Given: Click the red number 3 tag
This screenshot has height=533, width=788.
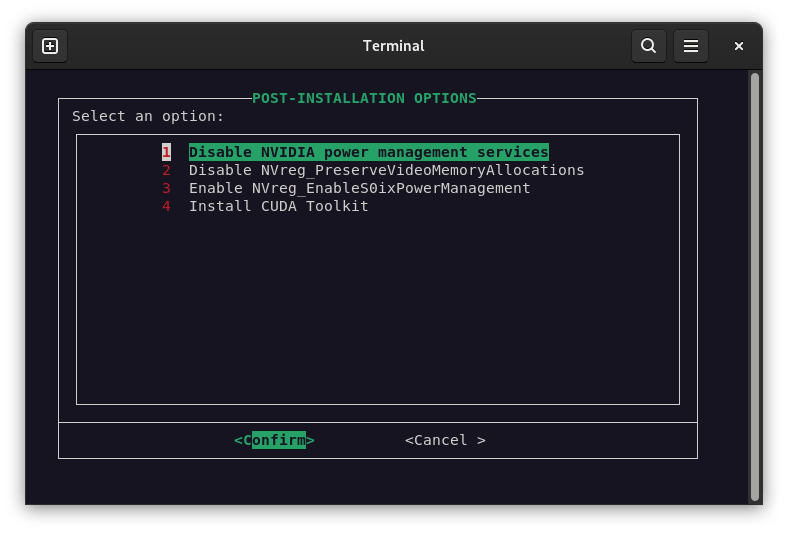Looking at the screenshot, I should coord(166,188).
